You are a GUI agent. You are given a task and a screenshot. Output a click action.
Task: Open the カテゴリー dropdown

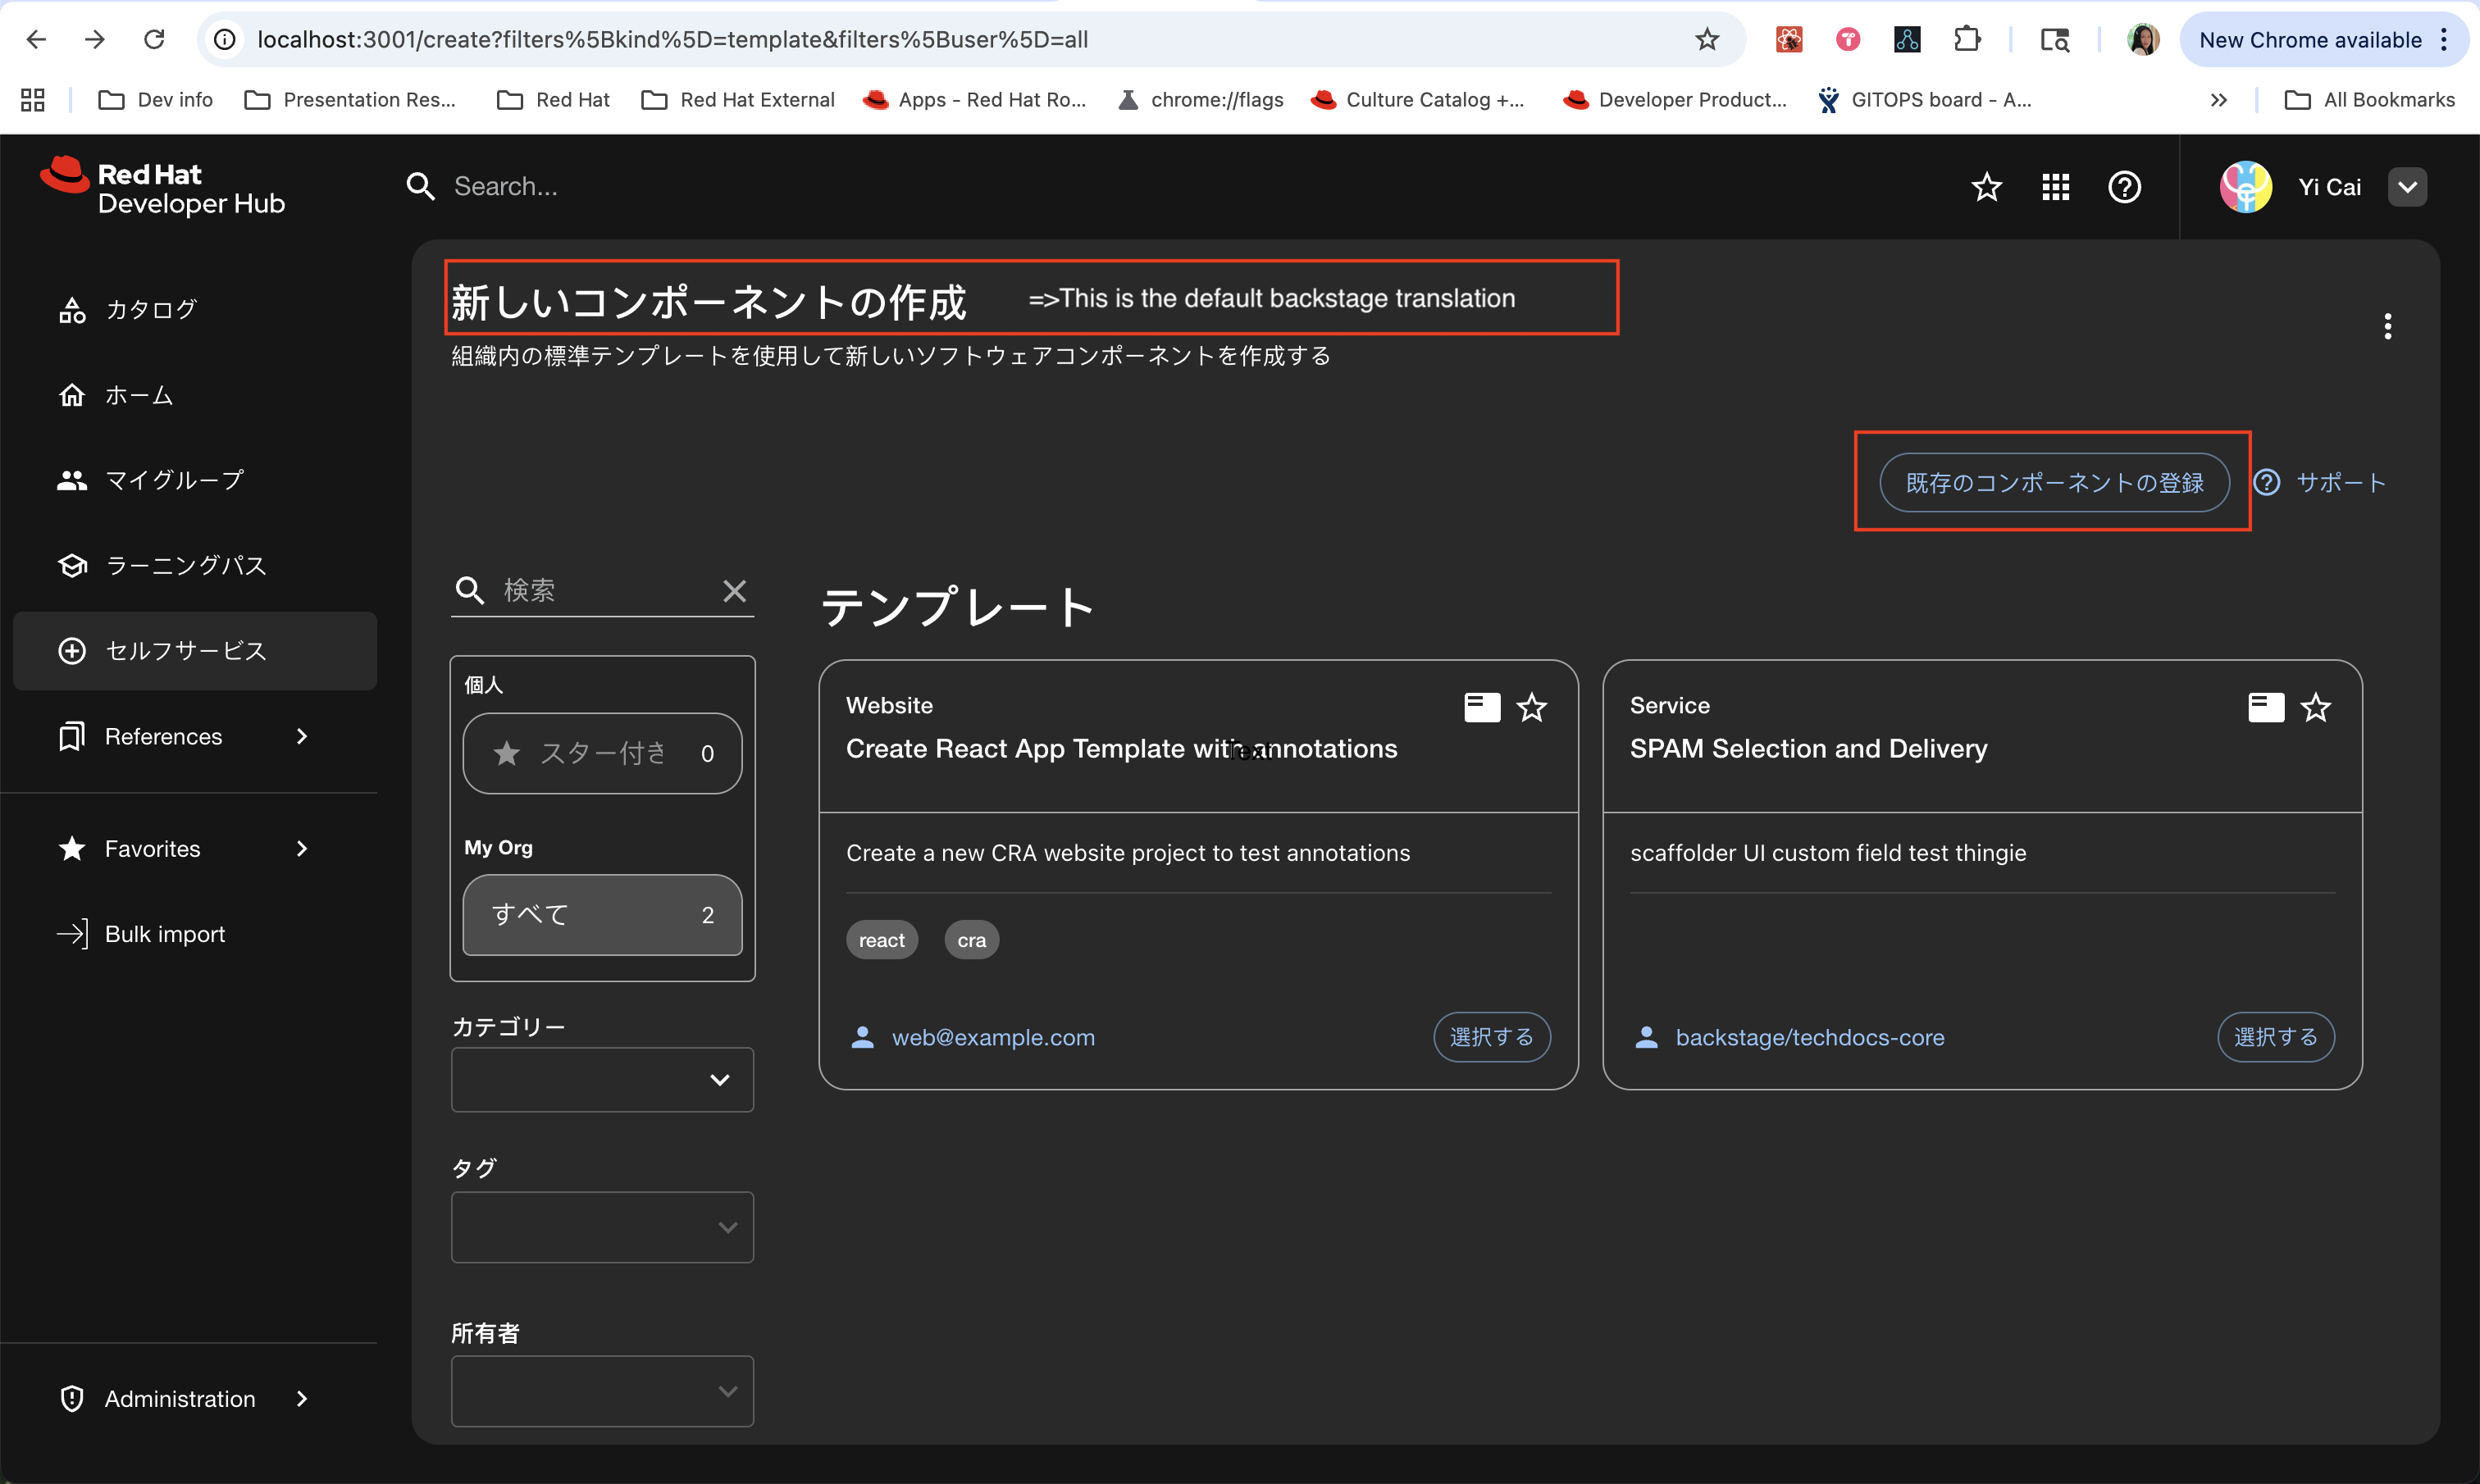tap(602, 1080)
